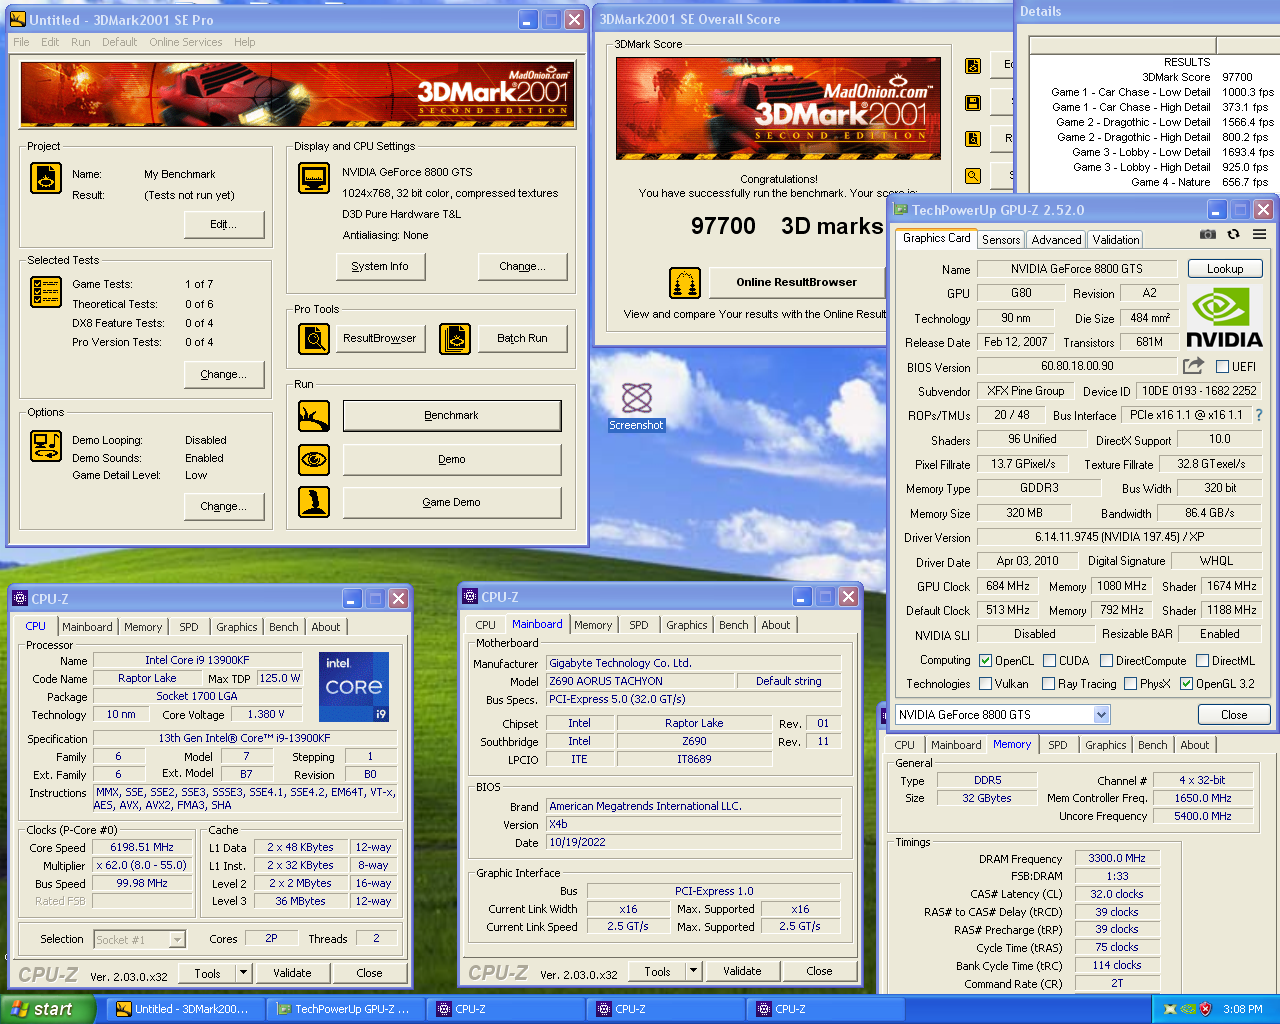The image size is (1280, 1024).
Task: Click the System Info button
Action: click(x=380, y=267)
